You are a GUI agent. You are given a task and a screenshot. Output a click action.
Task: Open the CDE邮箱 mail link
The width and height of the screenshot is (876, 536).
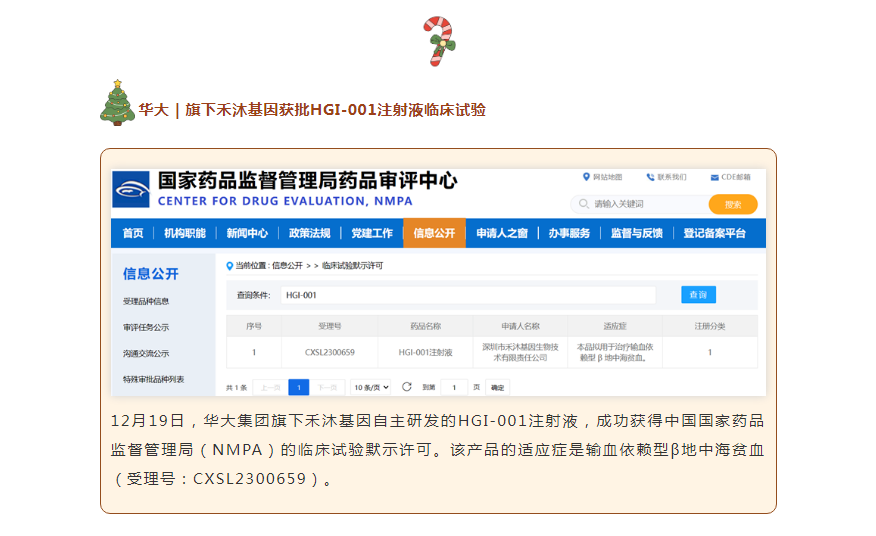point(736,177)
